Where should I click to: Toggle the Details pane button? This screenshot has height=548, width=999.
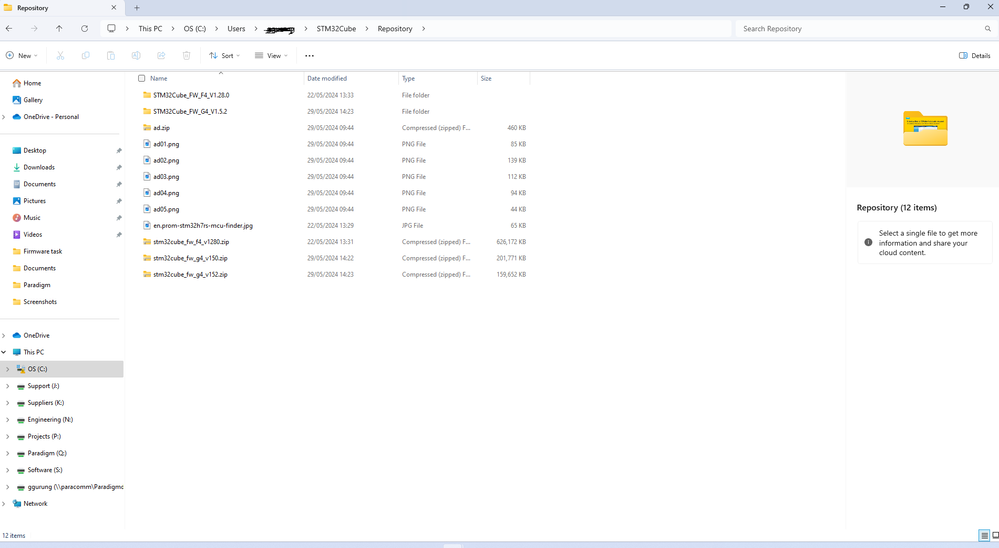tap(975, 55)
